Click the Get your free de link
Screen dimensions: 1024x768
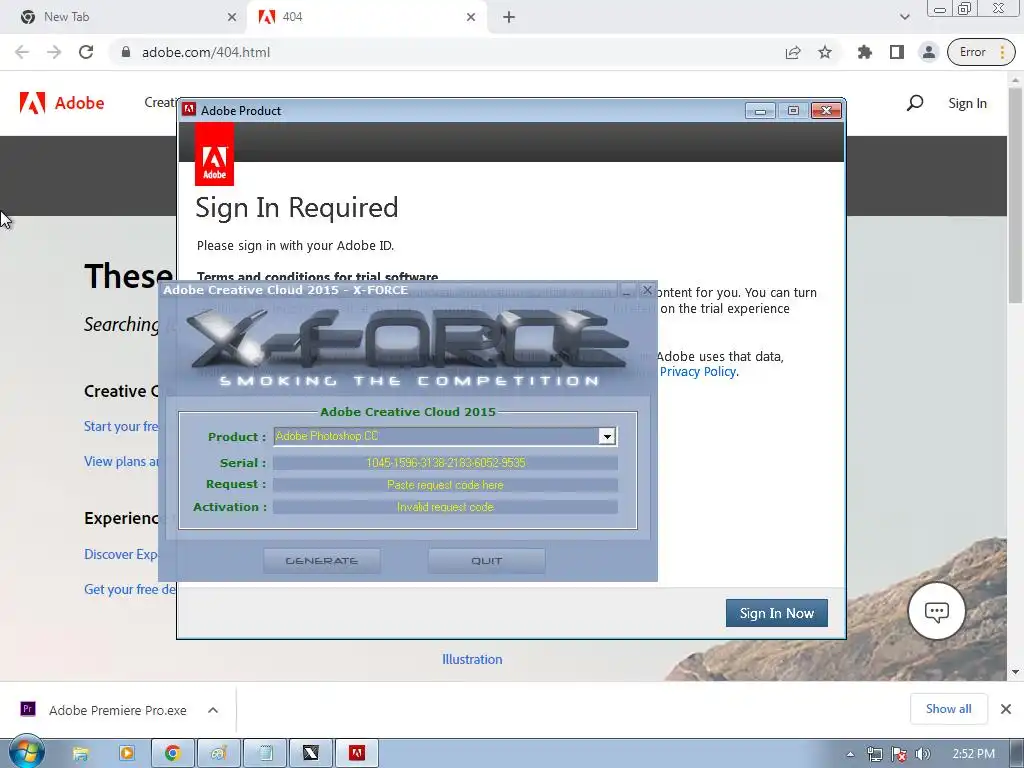point(129,590)
